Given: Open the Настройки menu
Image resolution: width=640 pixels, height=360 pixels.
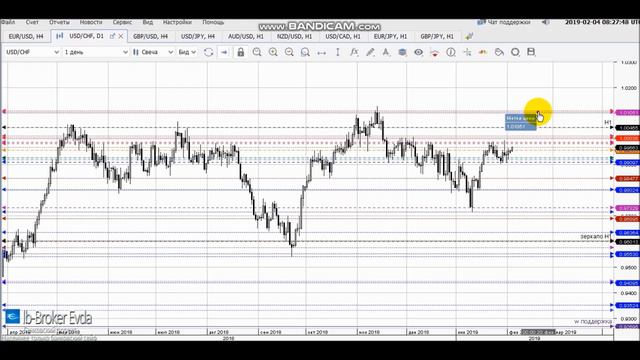Looking at the screenshot, I should 177,22.
